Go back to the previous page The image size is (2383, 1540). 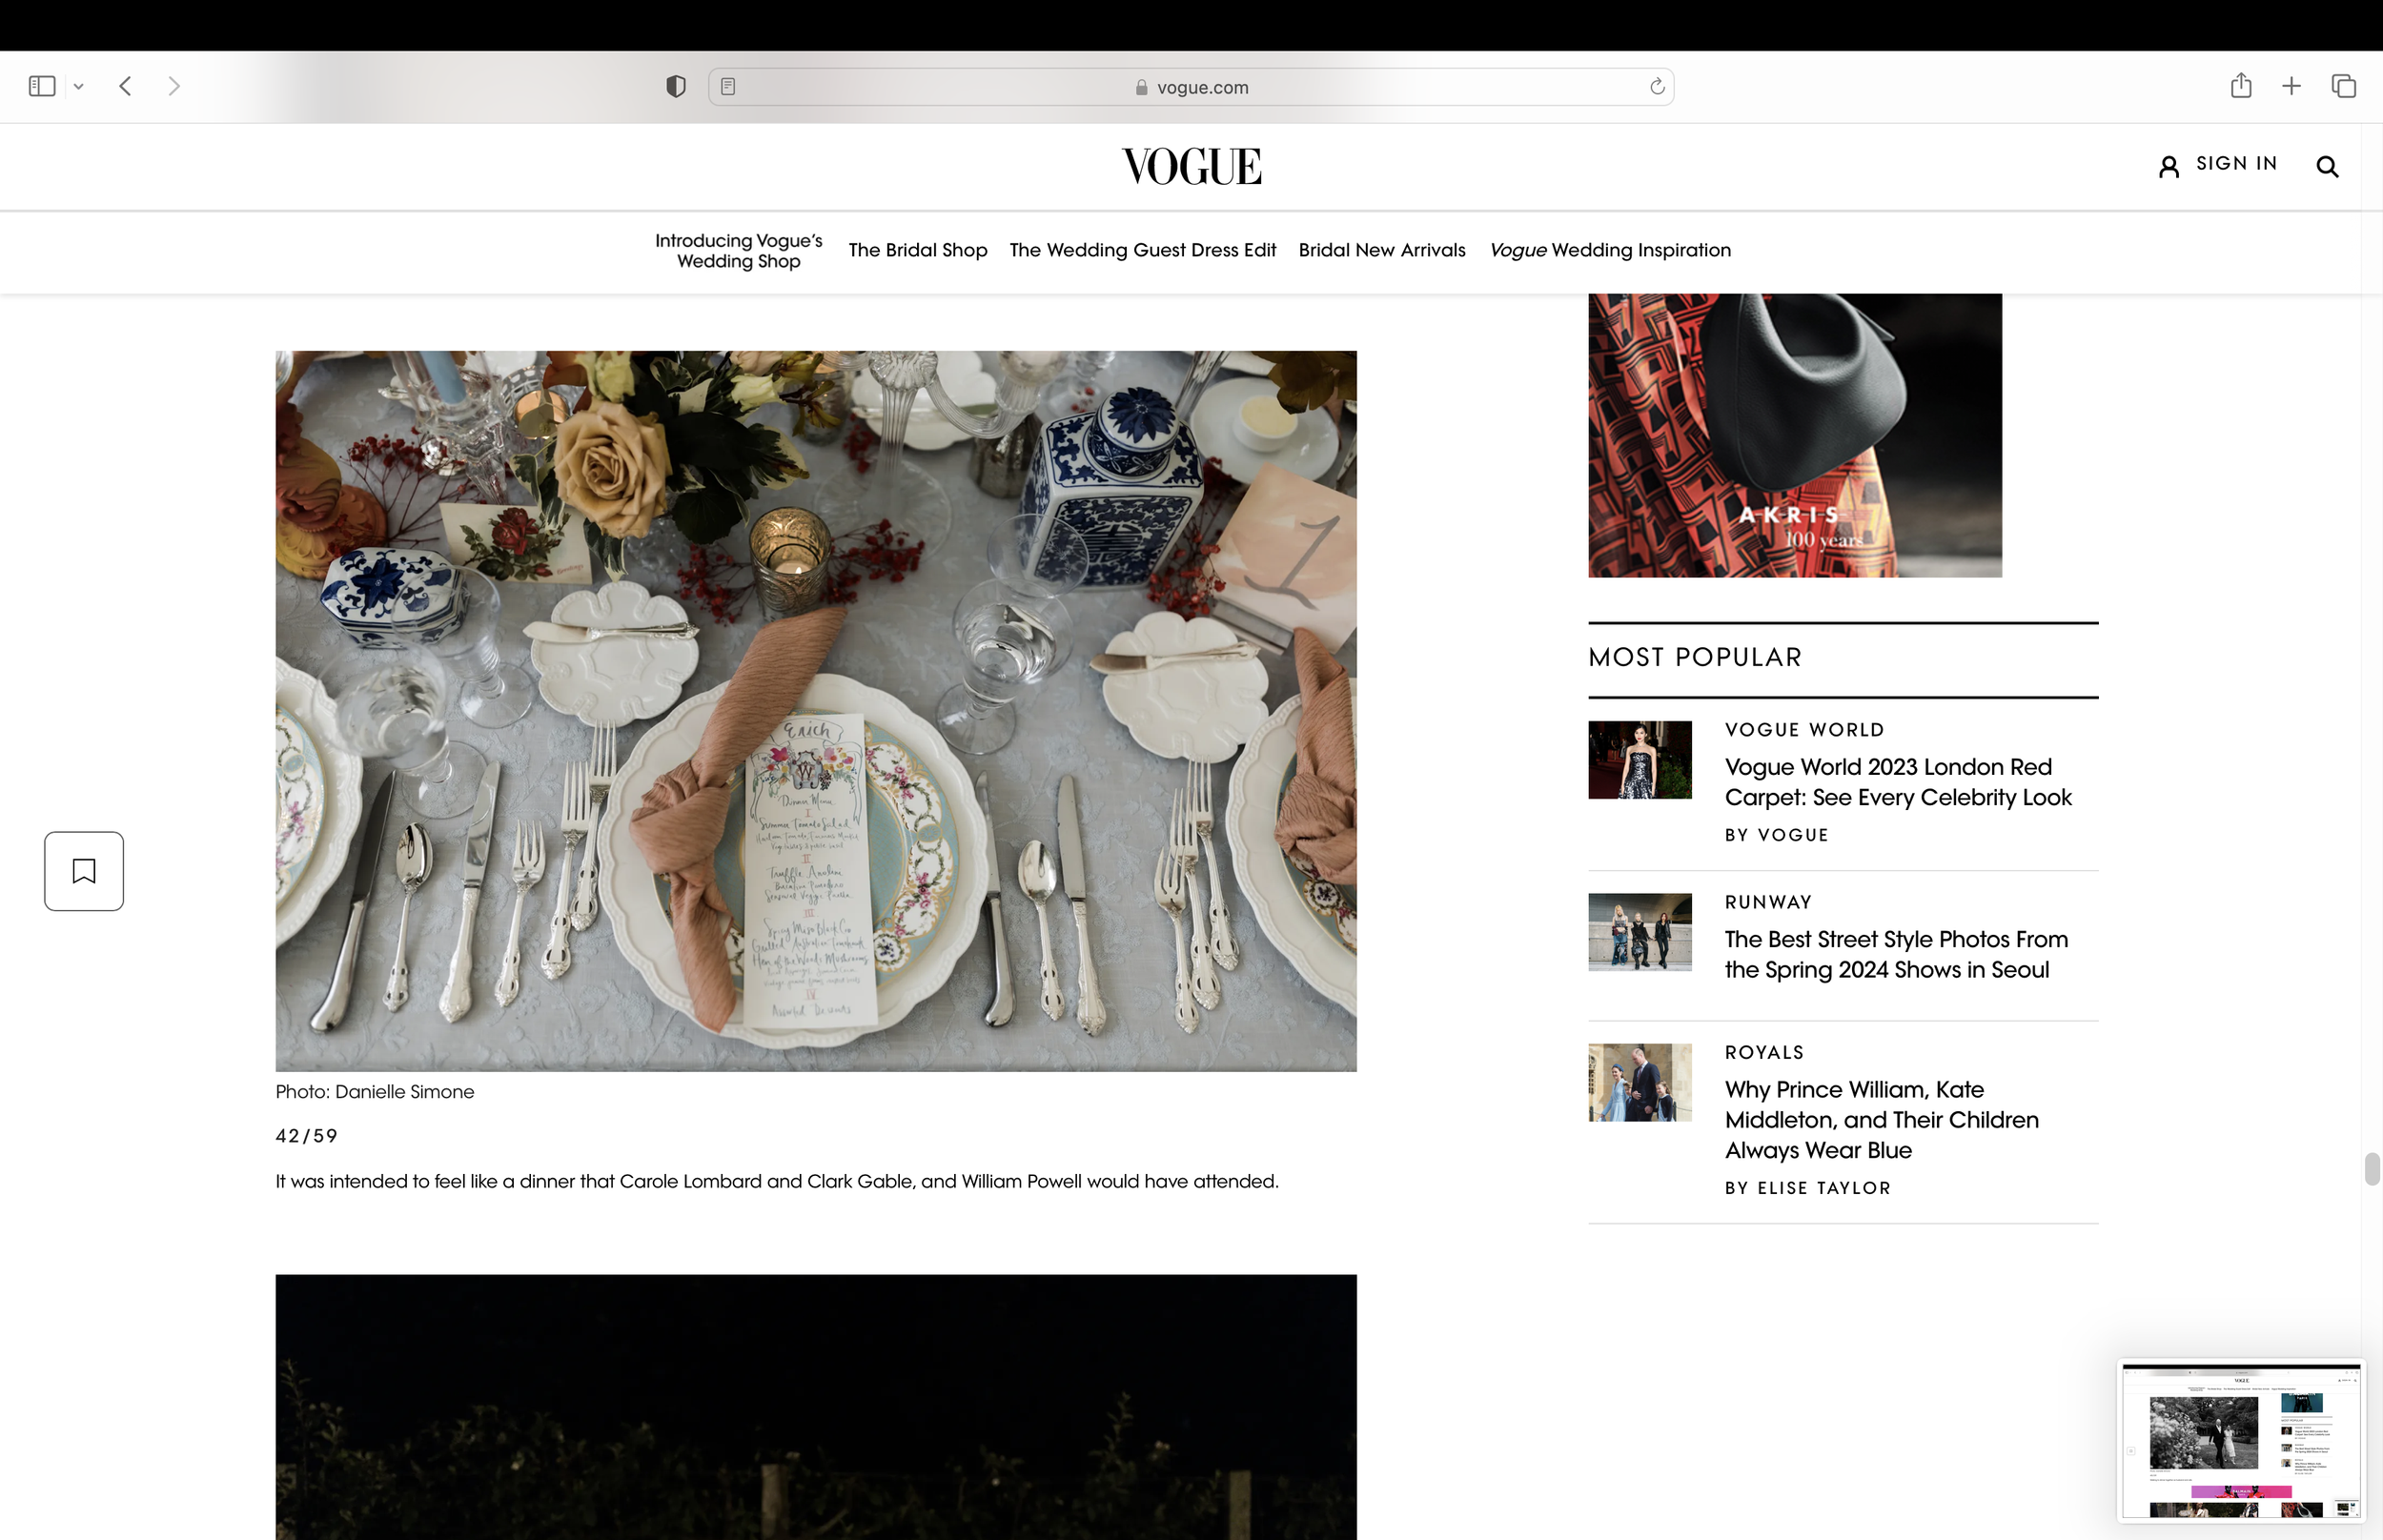pyautogui.click(x=125, y=86)
